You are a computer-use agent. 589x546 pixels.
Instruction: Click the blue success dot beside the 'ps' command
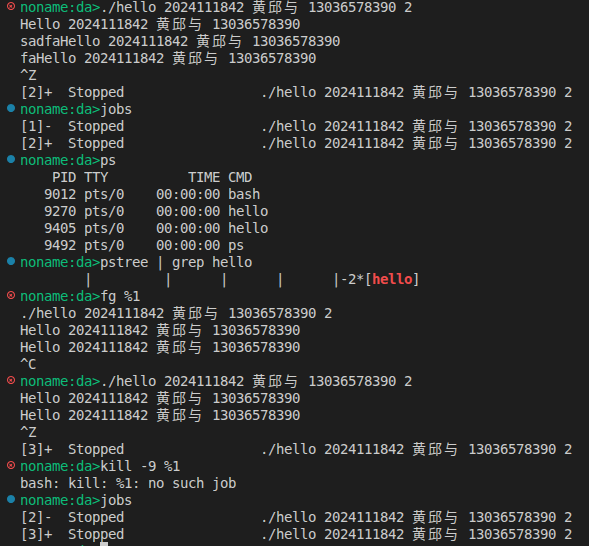tap(11, 160)
